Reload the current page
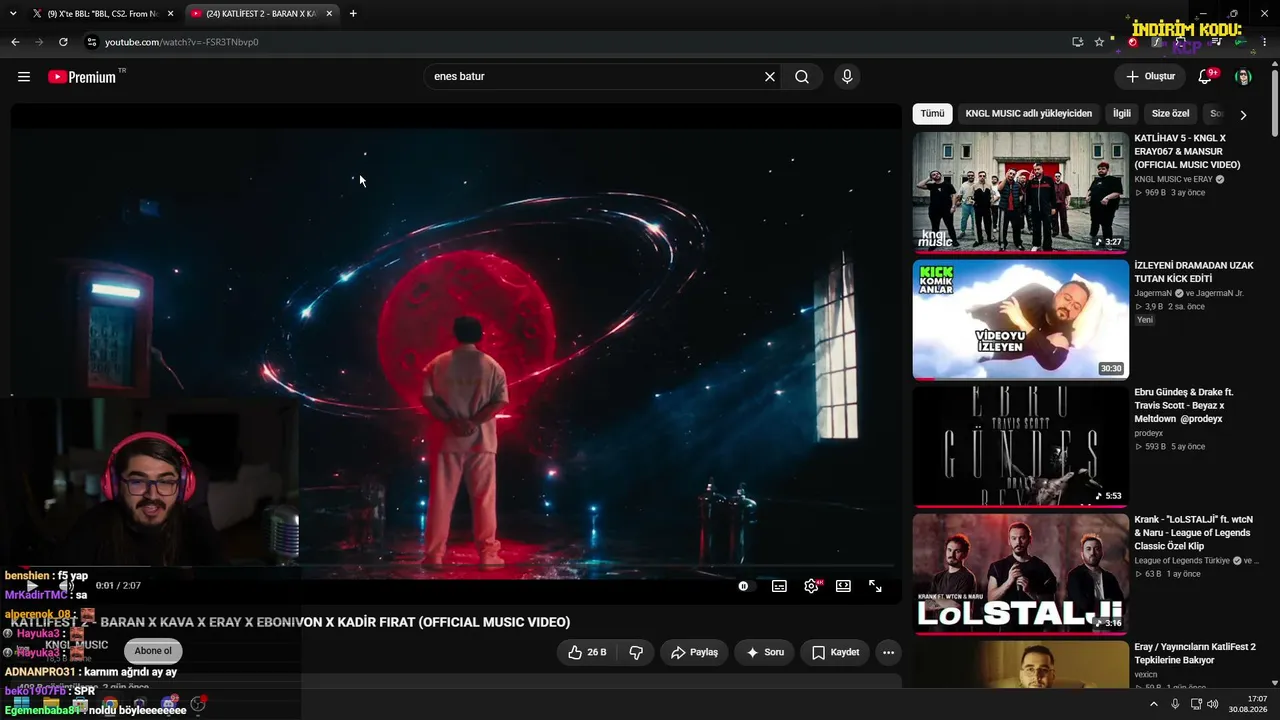The height and width of the screenshot is (720, 1280). tap(63, 42)
